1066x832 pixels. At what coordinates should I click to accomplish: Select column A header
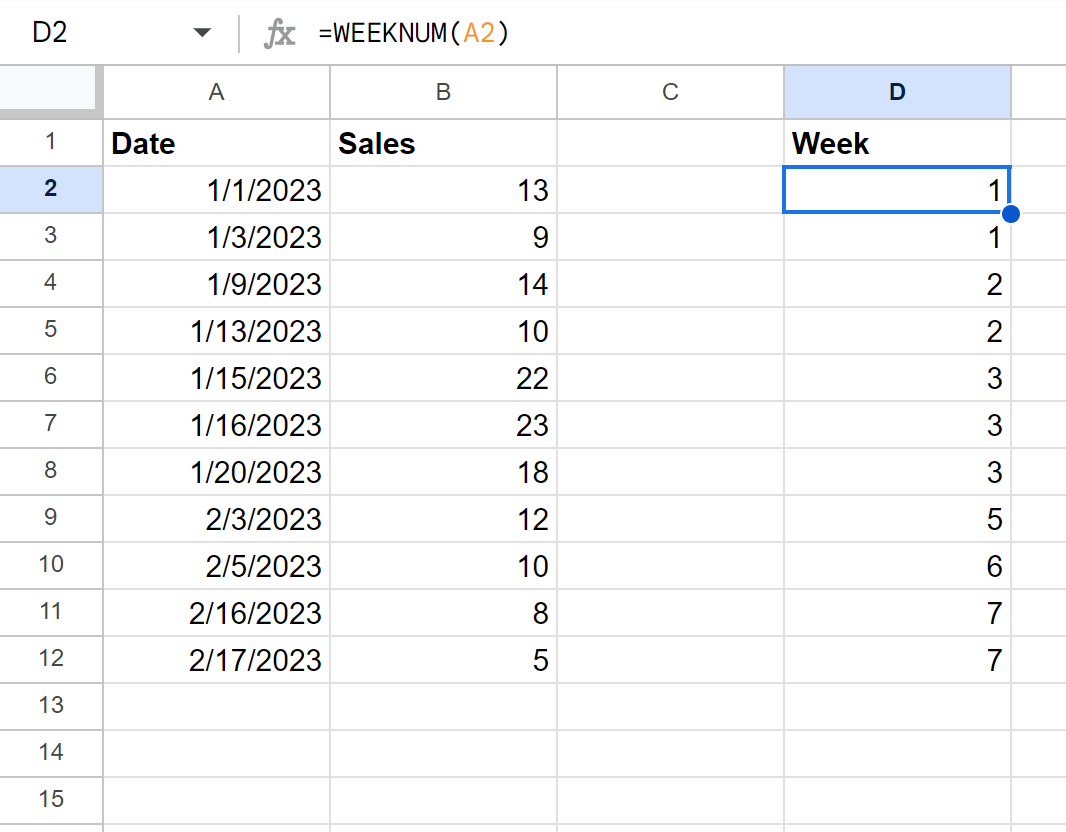pyautogui.click(x=216, y=92)
